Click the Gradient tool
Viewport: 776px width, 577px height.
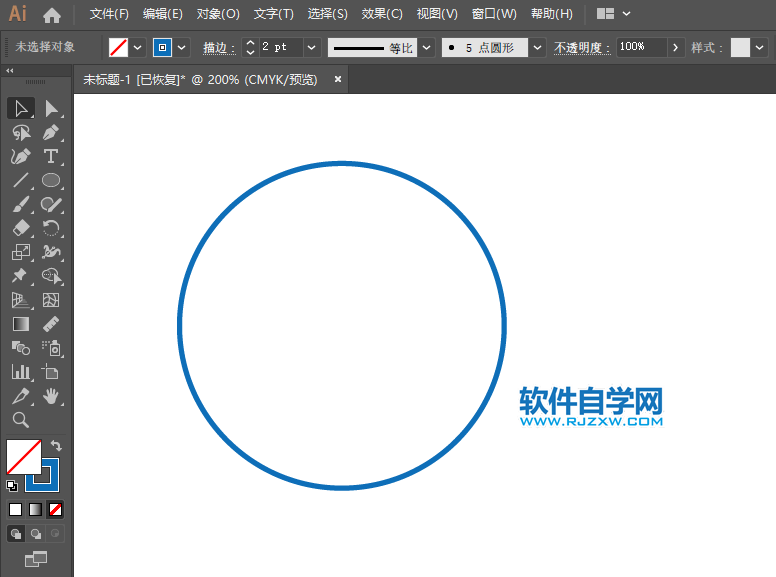pos(21,324)
